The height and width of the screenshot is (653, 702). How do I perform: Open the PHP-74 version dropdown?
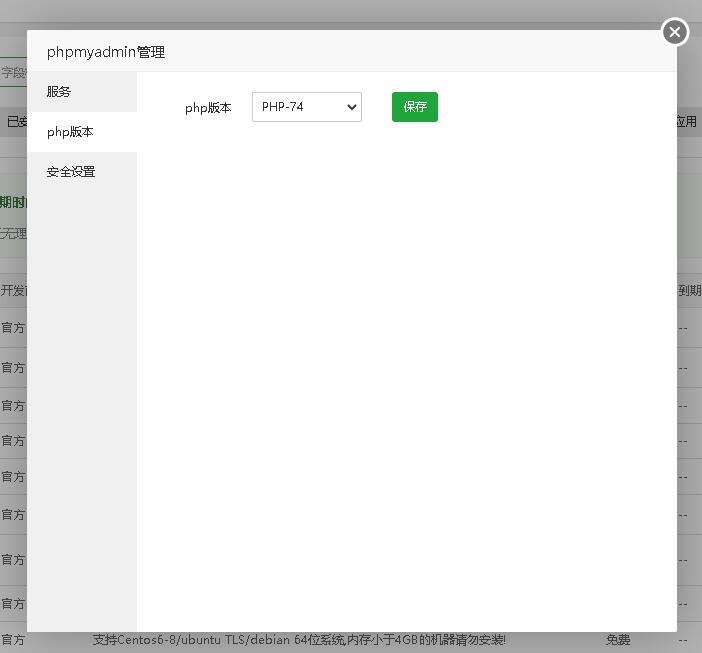pyautogui.click(x=307, y=107)
